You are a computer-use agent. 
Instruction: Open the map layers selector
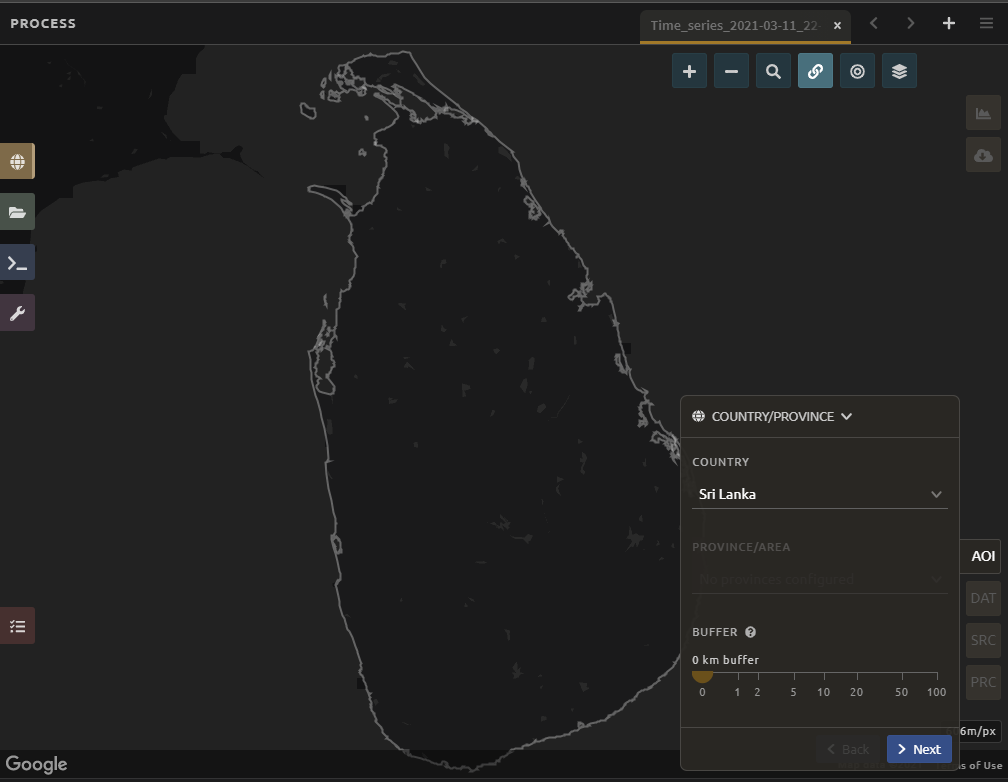click(x=899, y=71)
